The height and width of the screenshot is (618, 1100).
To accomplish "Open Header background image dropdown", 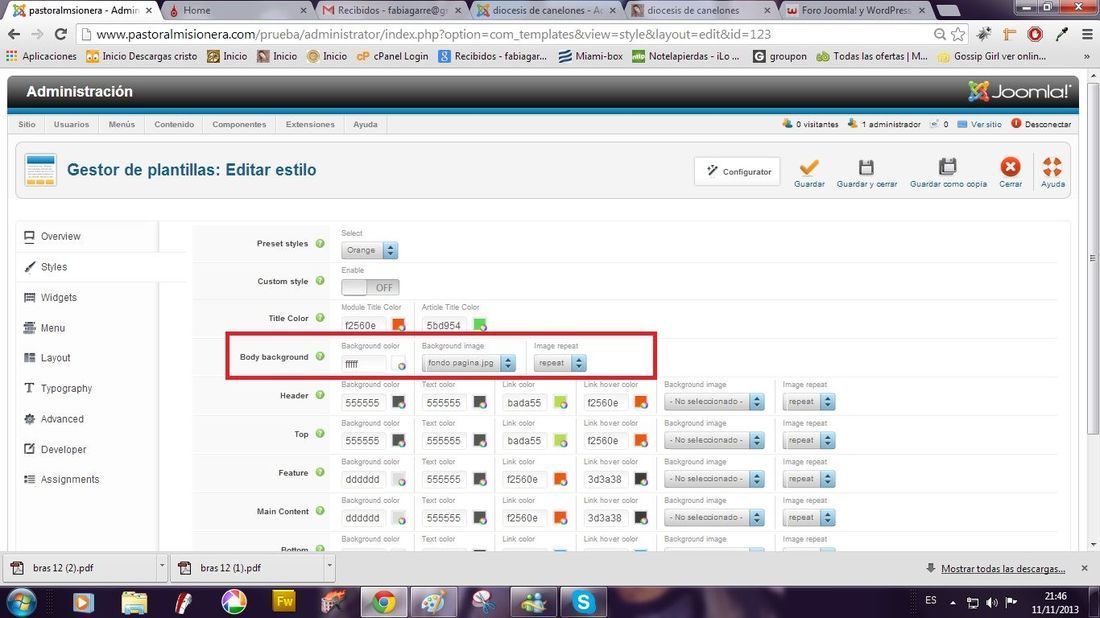I will pos(713,402).
